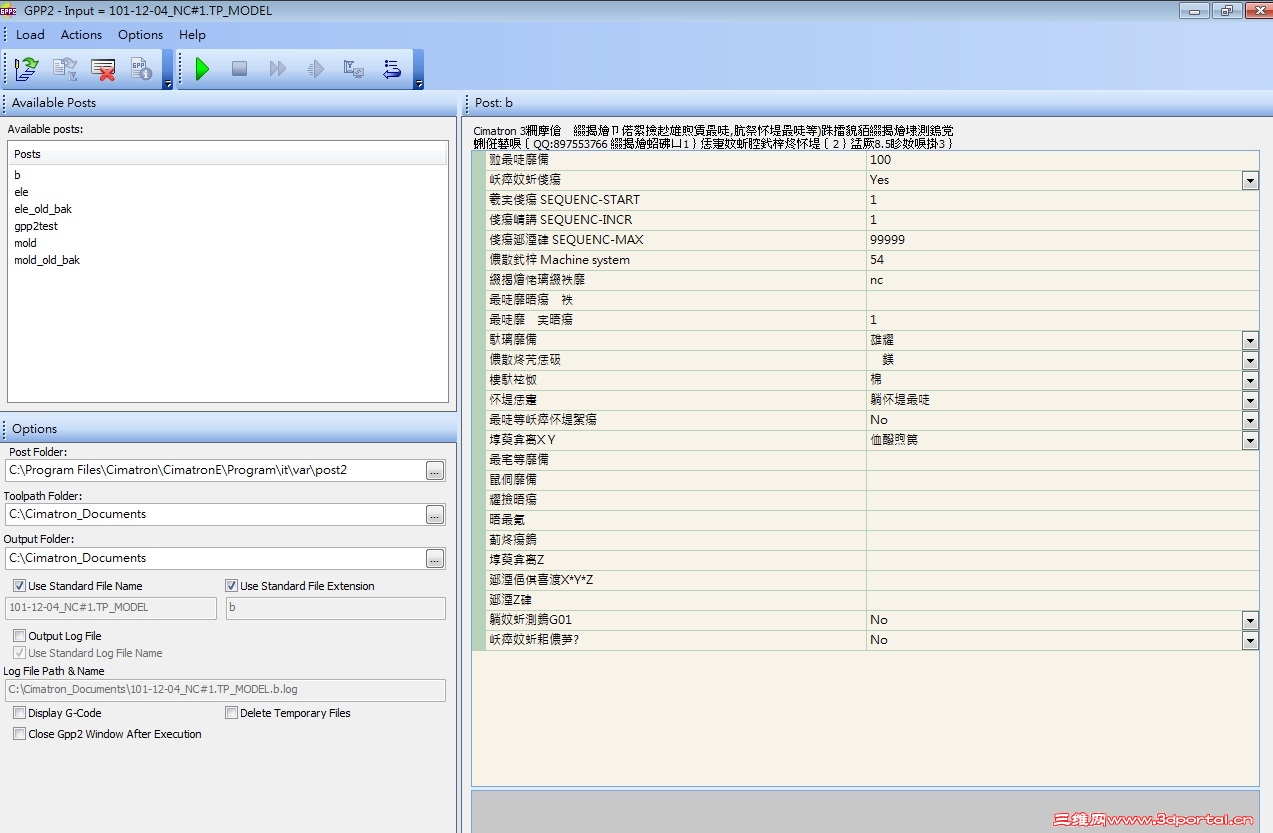Start post execution with green play icon

pyautogui.click(x=202, y=69)
